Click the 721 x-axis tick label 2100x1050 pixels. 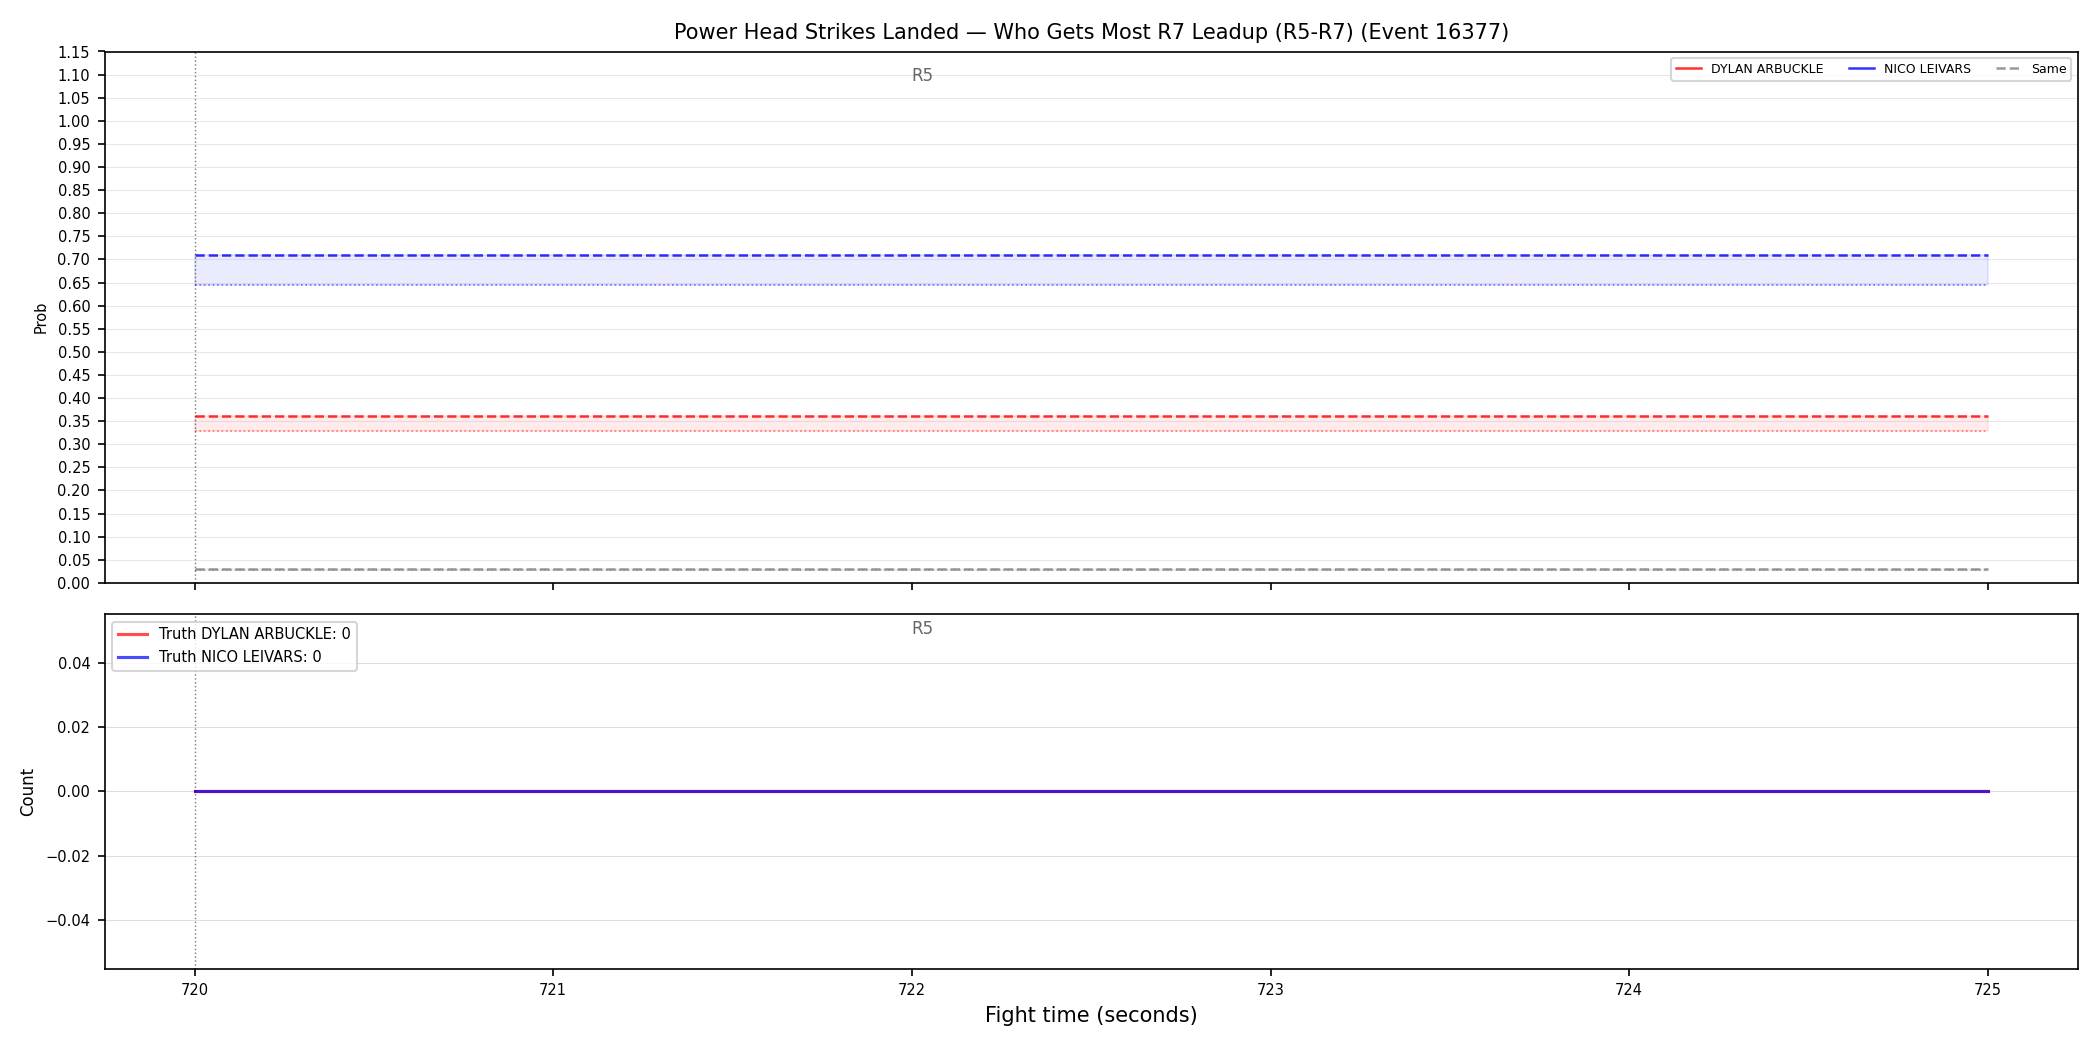click(x=553, y=989)
